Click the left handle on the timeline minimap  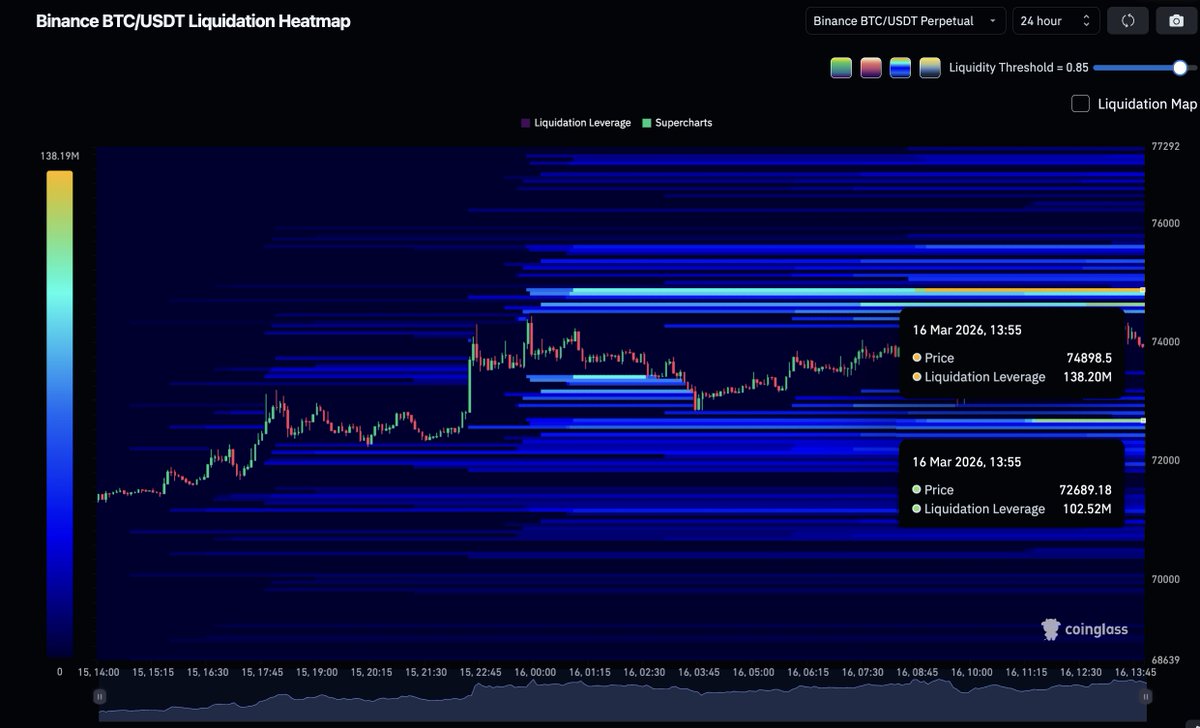98,696
